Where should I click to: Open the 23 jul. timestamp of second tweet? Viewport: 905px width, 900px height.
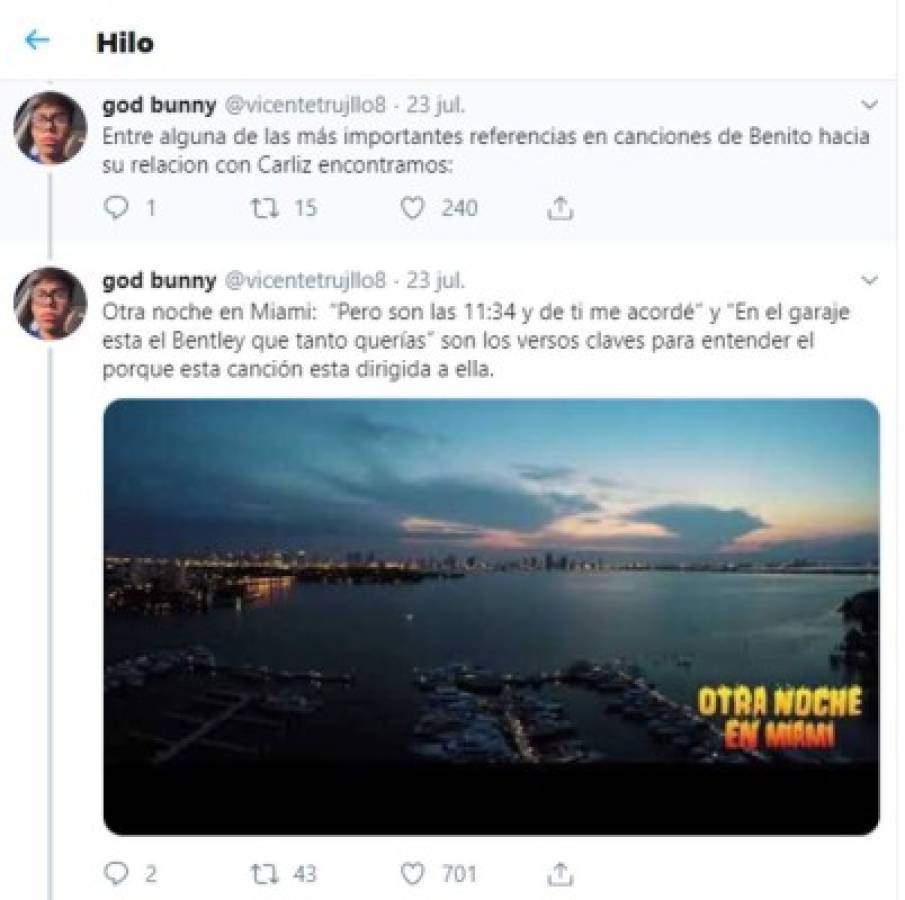pyautogui.click(x=436, y=281)
